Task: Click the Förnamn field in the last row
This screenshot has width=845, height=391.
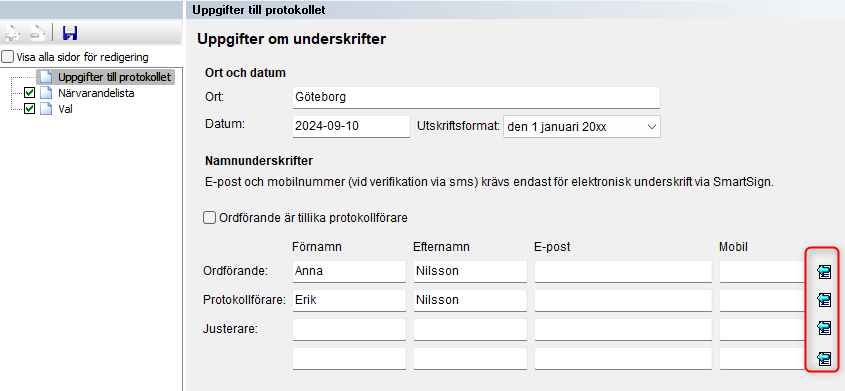Action: (349, 358)
